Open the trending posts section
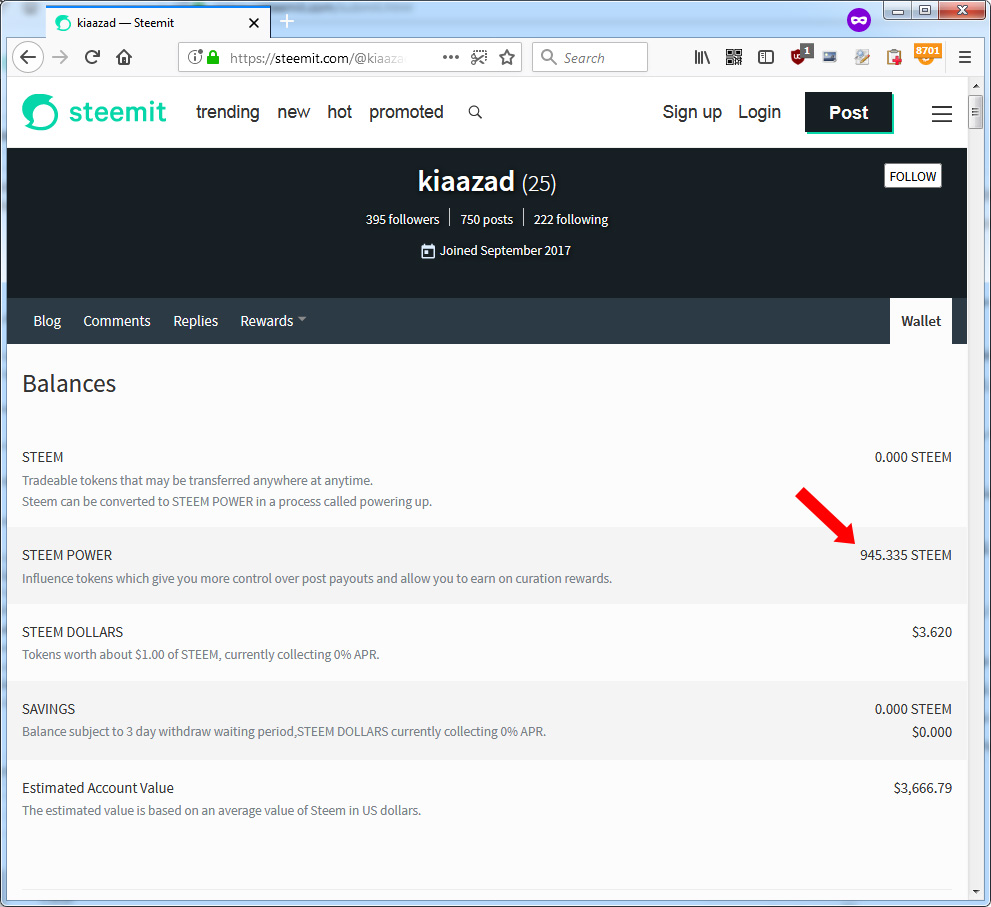The image size is (991, 907). coord(228,112)
